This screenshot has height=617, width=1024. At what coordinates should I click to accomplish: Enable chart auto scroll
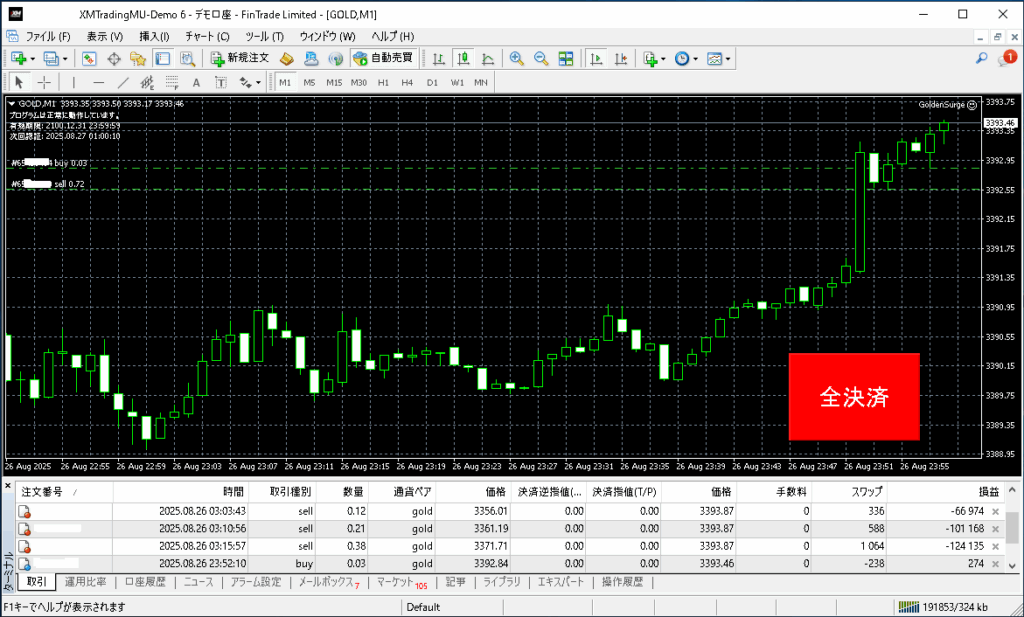(596, 59)
